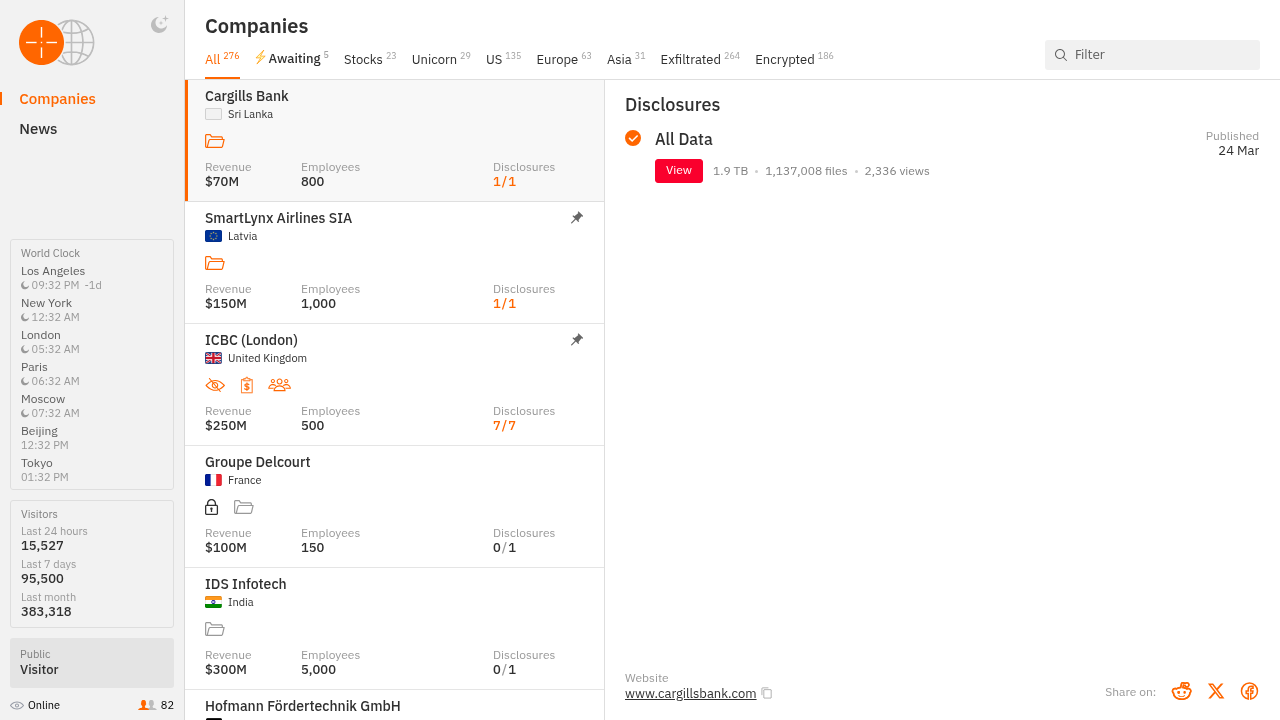Share on Facebook icon
The image size is (1280, 720).
[1249, 691]
